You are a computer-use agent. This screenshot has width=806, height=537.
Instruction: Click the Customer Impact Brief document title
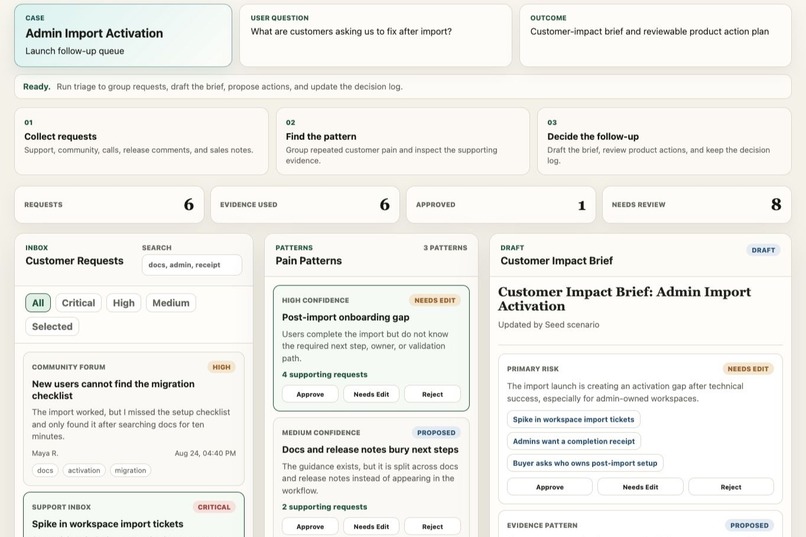(624, 299)
